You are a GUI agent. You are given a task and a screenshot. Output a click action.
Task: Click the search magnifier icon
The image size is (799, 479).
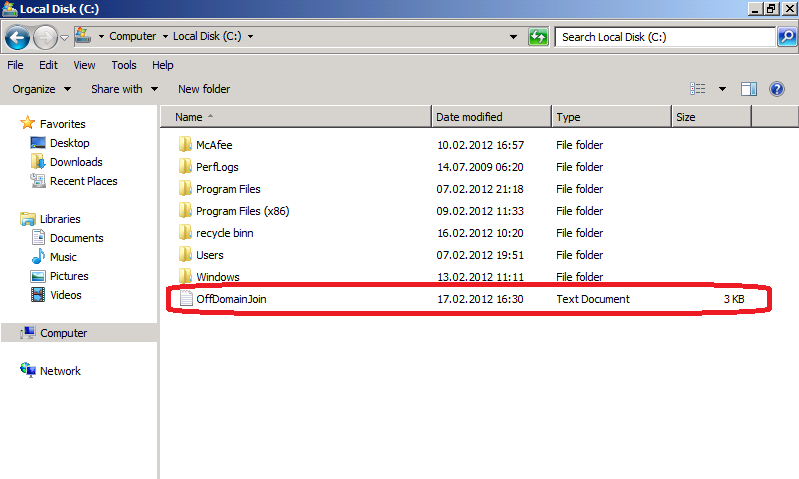[787, 37]
